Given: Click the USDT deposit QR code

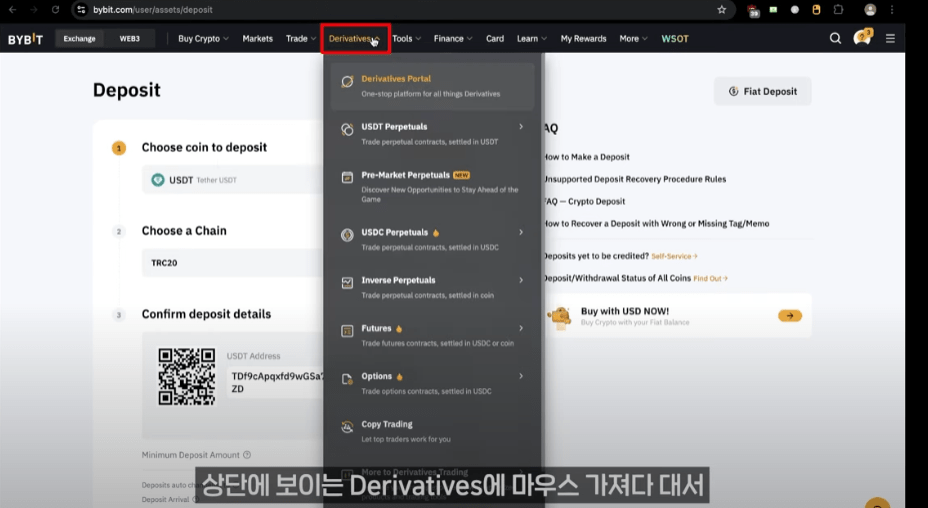Looking at the screenshot, I should tap(186, 377).
